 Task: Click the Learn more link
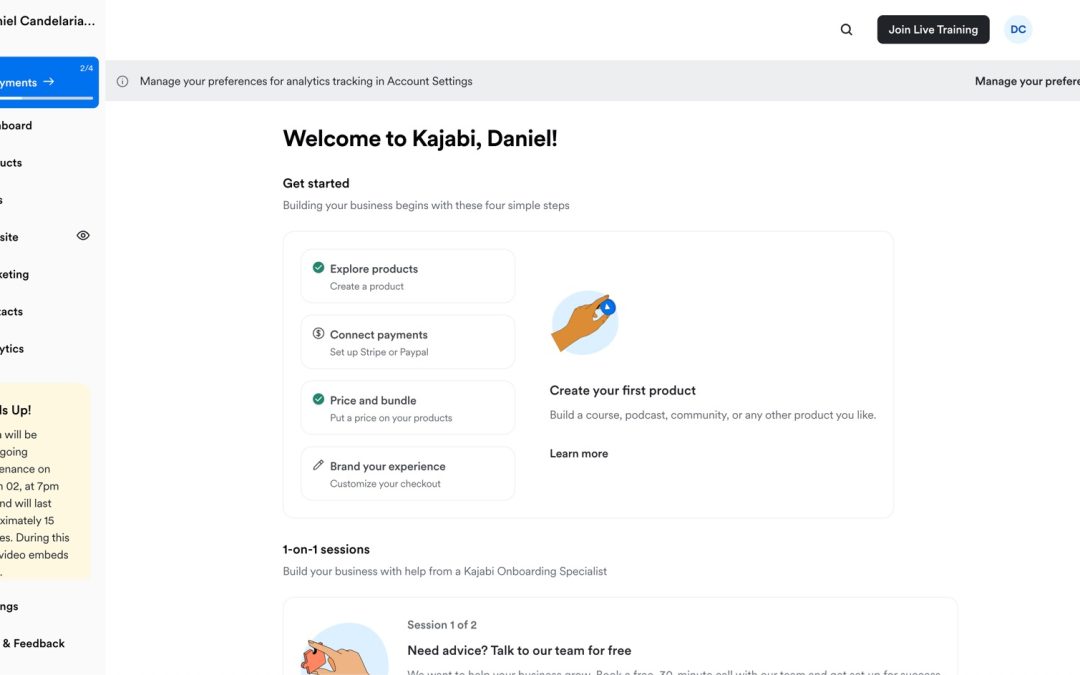coord(579,453)
